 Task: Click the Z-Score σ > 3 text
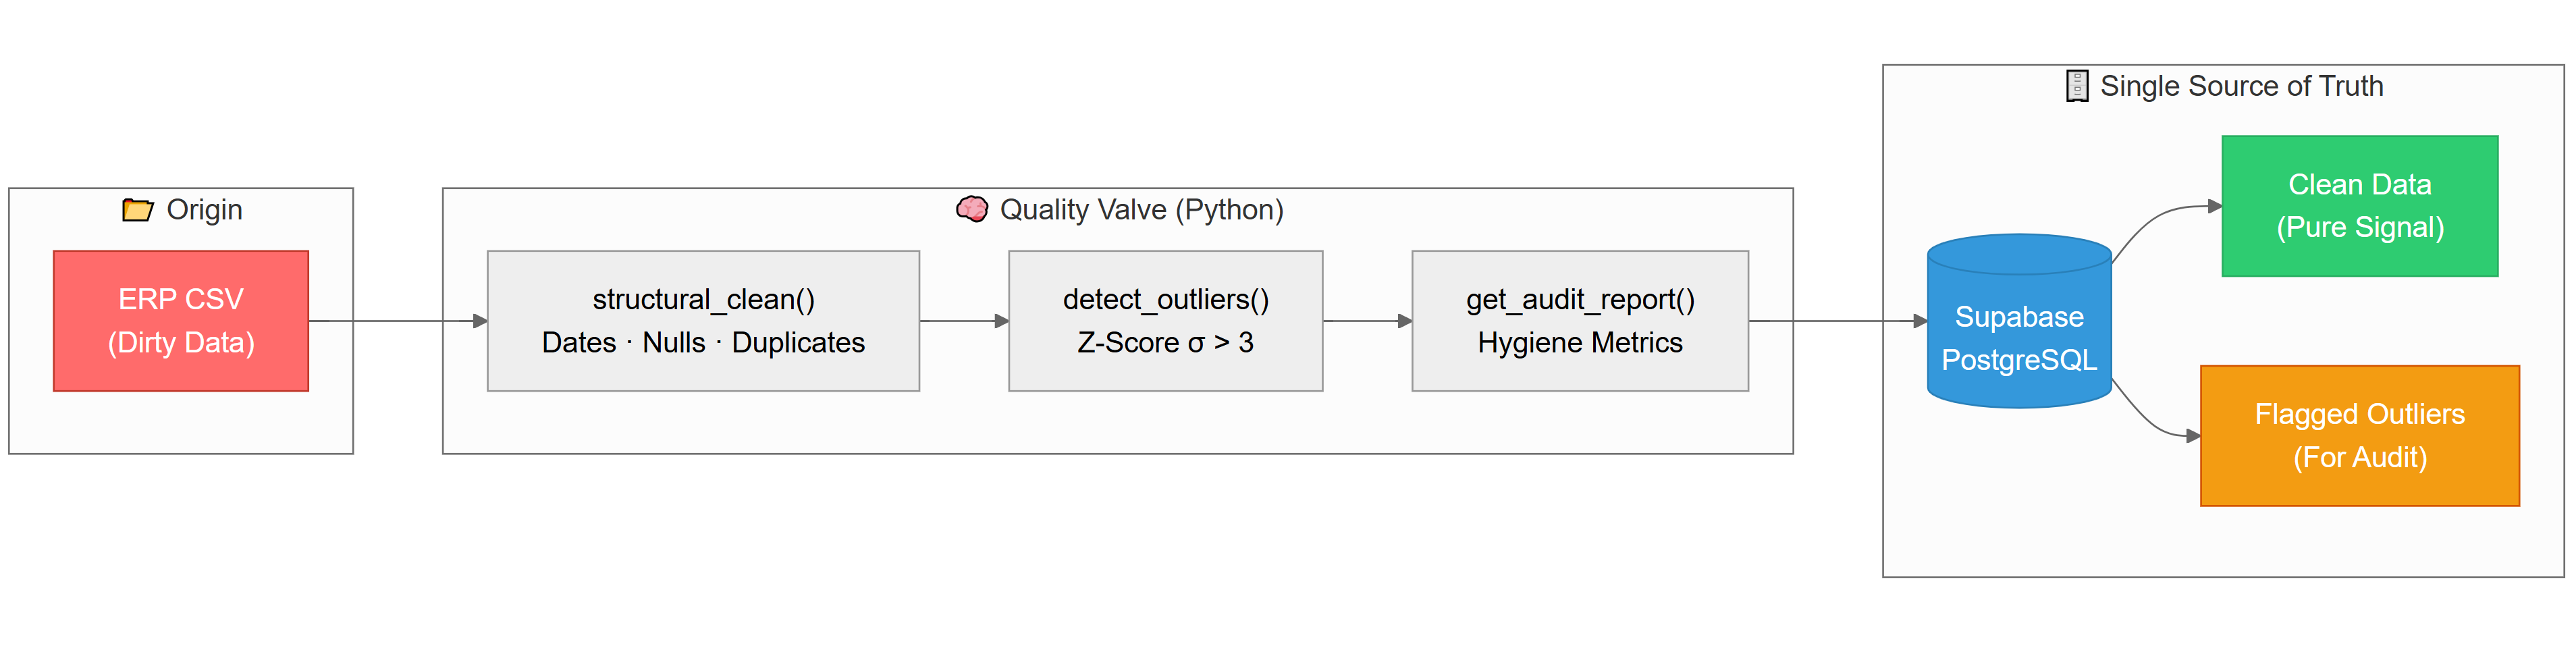pyautogui.click(x=1165, y=343)
